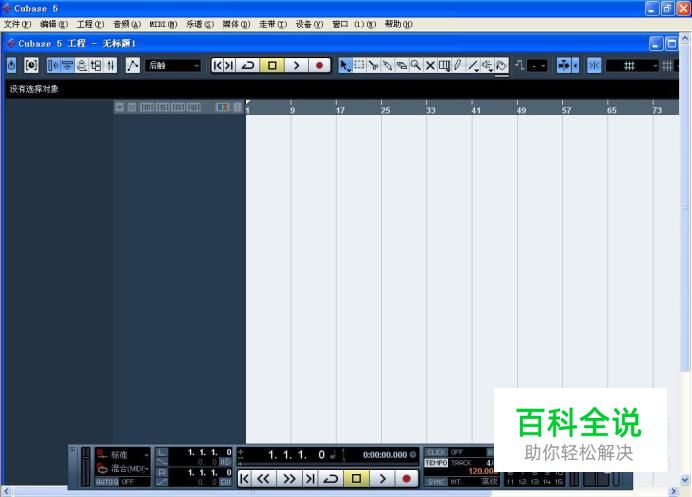The image size is (692, 497).
Task: Select the Range Selection tool
Action: (x=359, y=65)
